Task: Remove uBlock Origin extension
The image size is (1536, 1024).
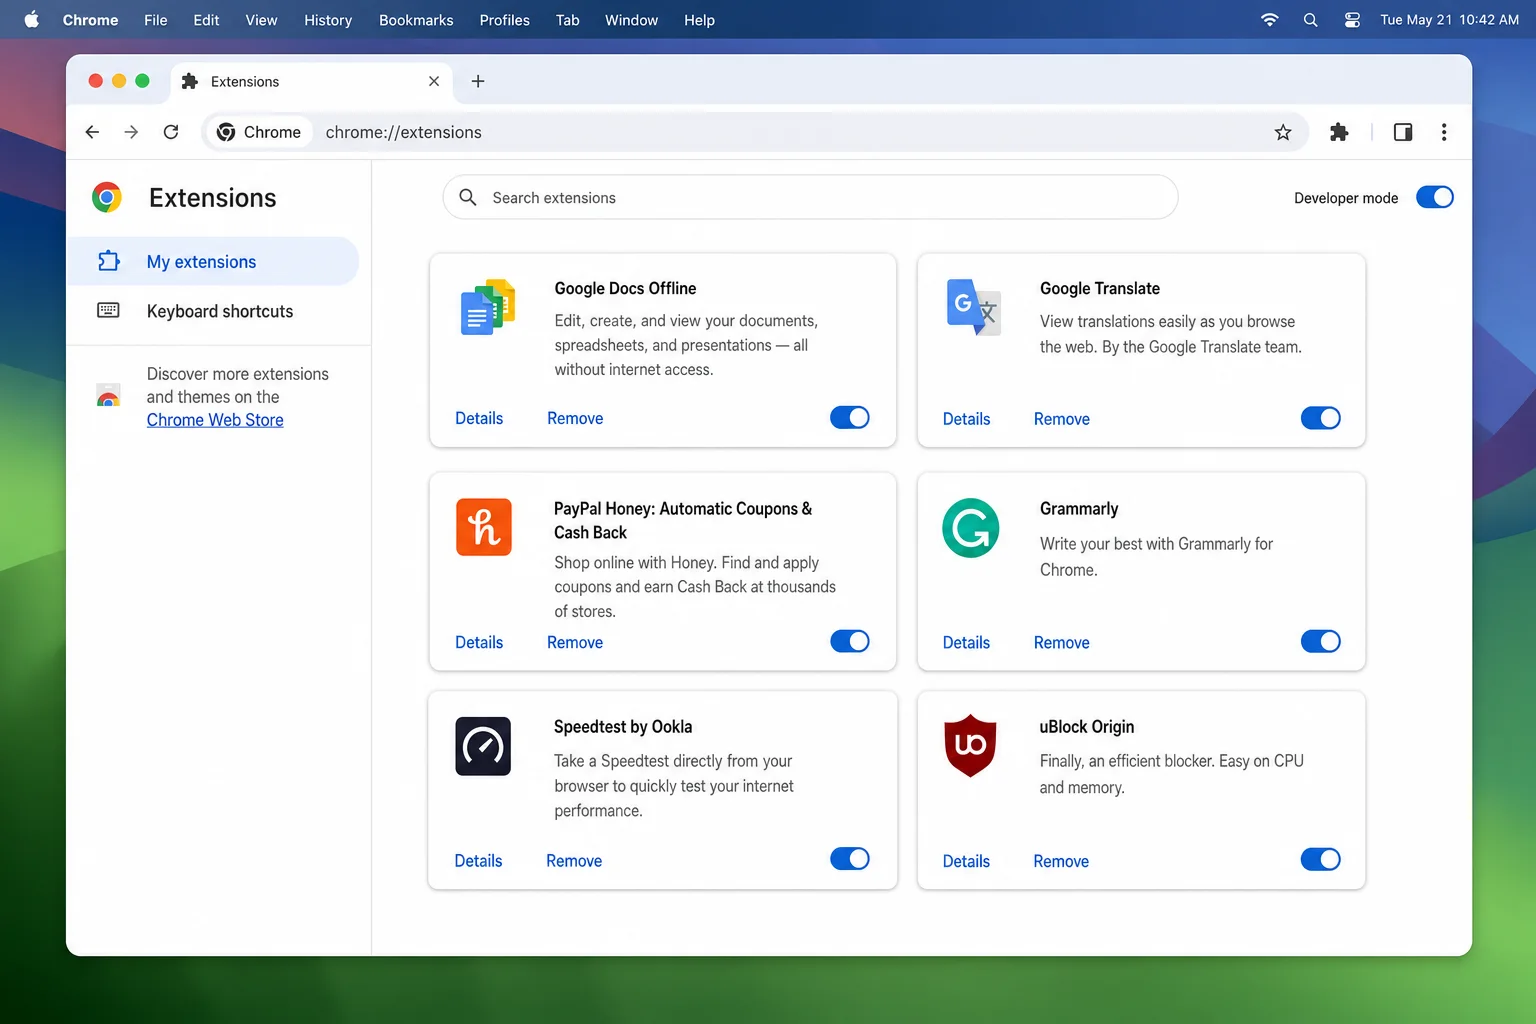Action: pyautogui.click(x=1061, y=861)
